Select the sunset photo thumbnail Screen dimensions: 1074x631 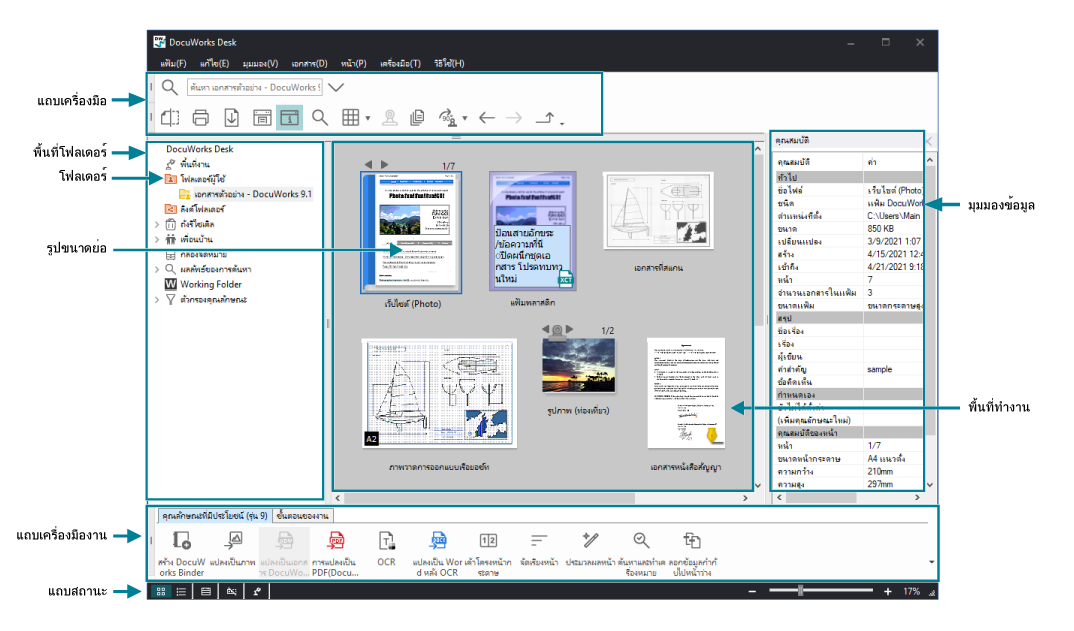click(x=580, y=366)
